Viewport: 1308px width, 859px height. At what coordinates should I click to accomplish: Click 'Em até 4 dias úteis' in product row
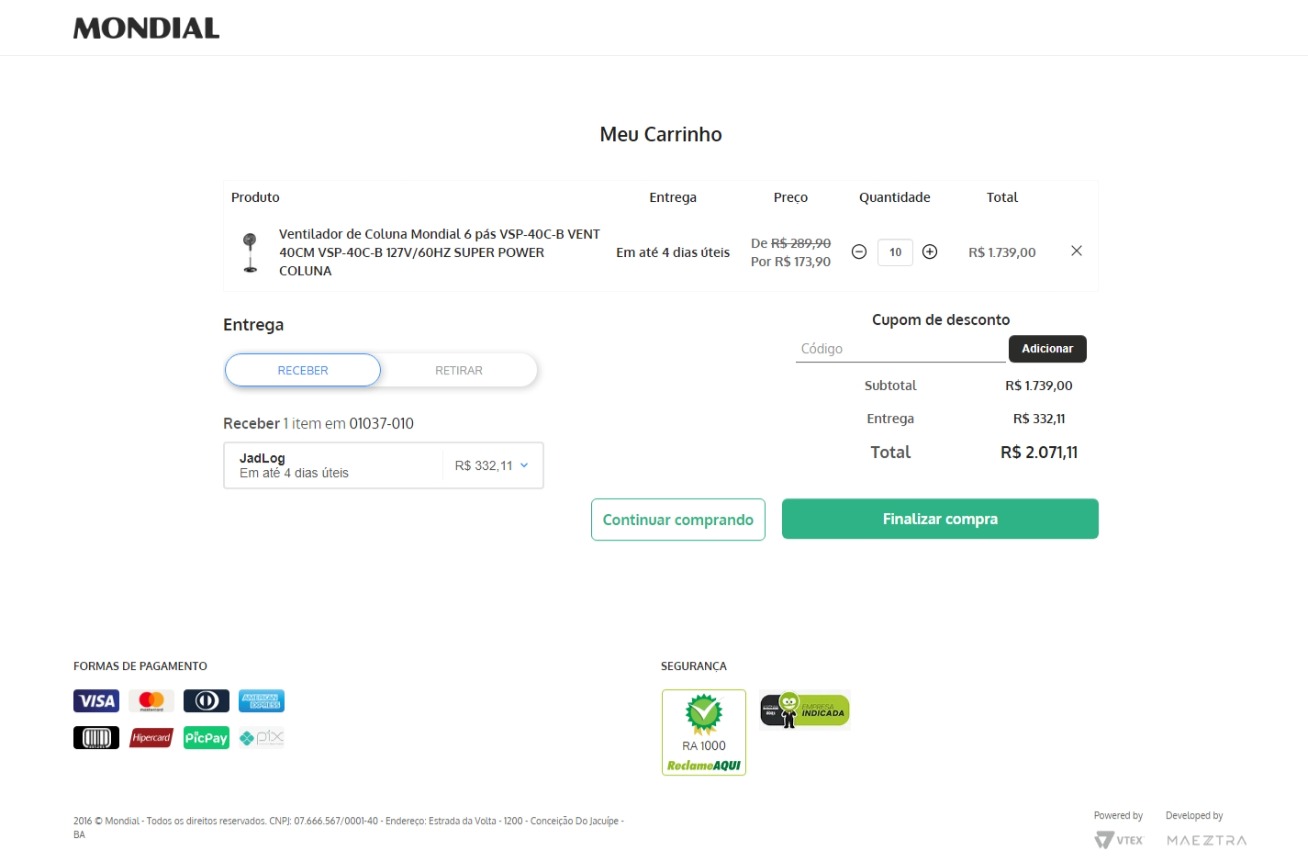[x=673, y=252]
